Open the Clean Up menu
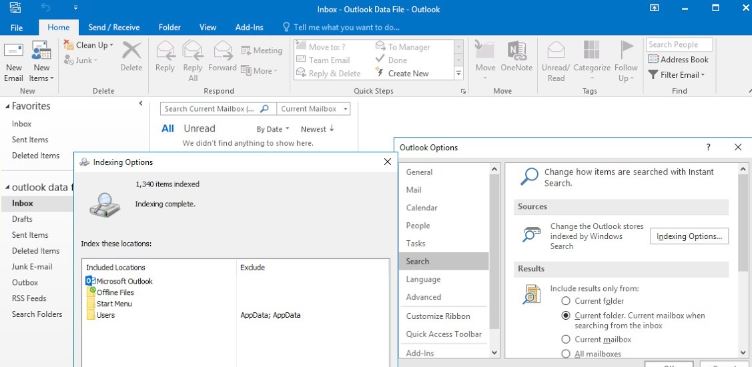Viewport: 752px width, 367px height. tap(88, 45)
